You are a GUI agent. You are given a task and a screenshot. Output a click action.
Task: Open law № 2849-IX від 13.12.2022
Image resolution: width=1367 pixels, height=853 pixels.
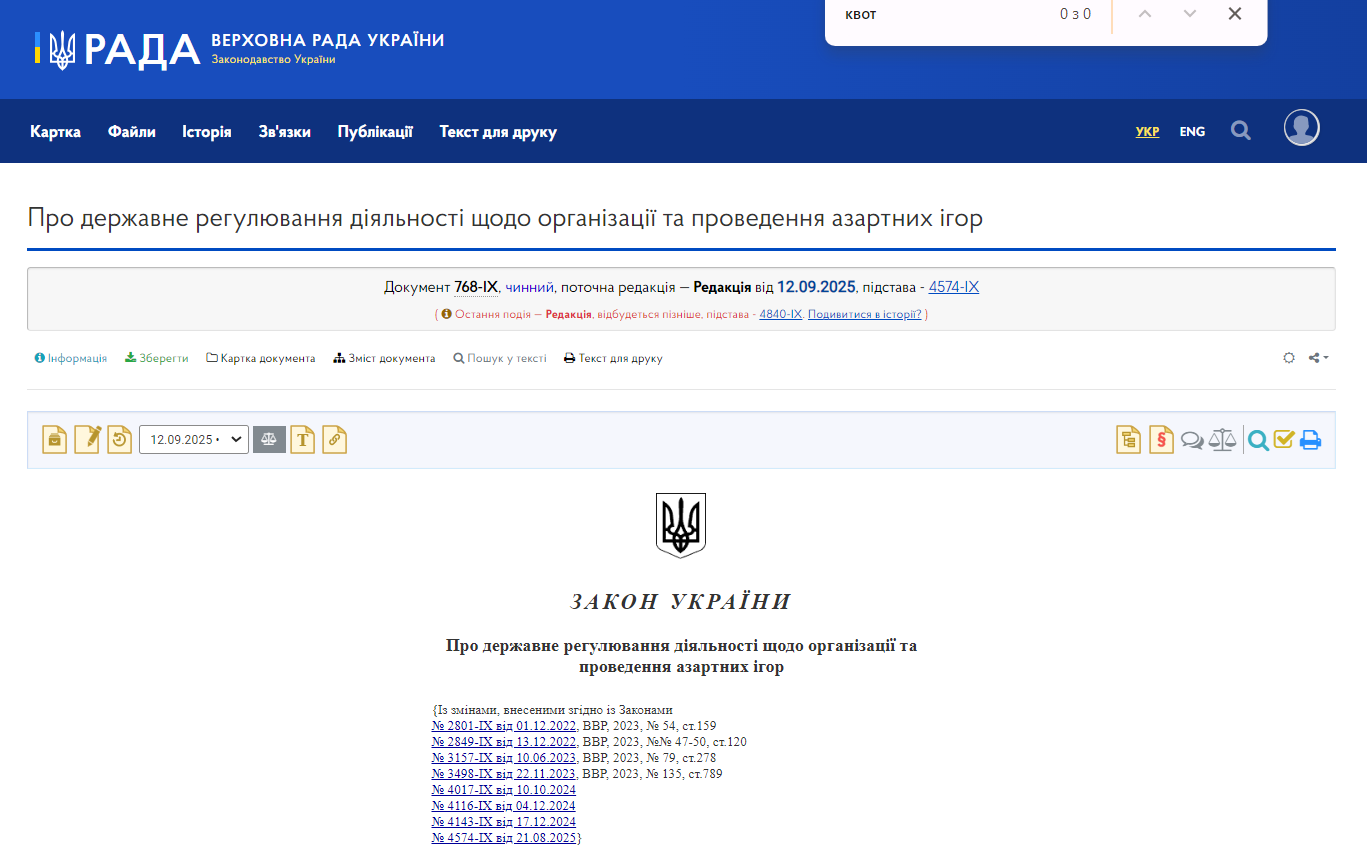pos(504,742)
